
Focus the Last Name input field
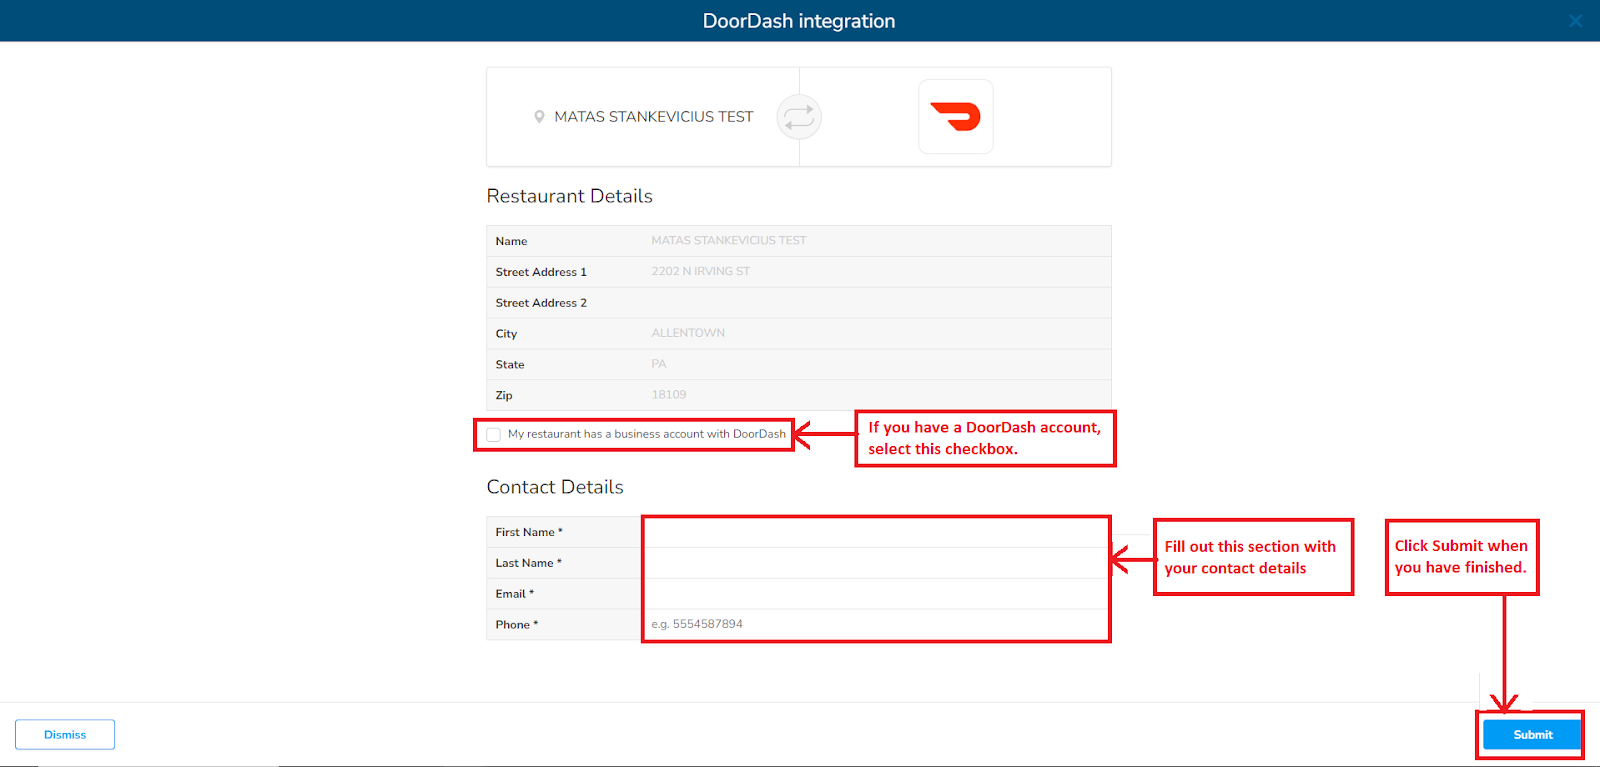tap(876, 563)
